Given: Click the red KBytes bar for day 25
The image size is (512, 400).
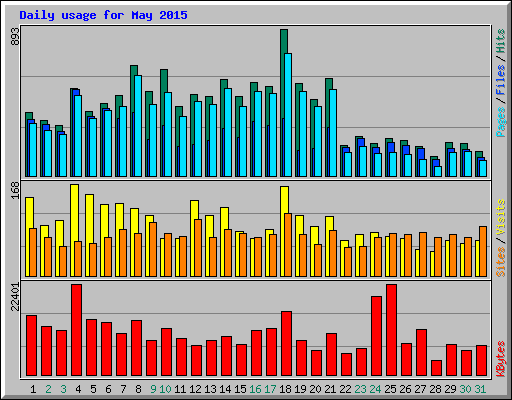Looking at the screenshot, I should pyautogui.click(x=391, y=330).
